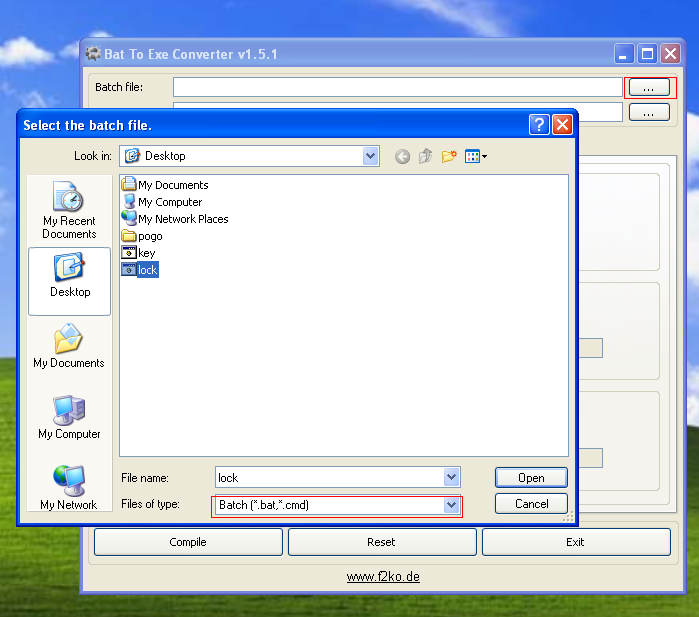
Task: Expand the Look in dropdown
Action: pos(371,156)
